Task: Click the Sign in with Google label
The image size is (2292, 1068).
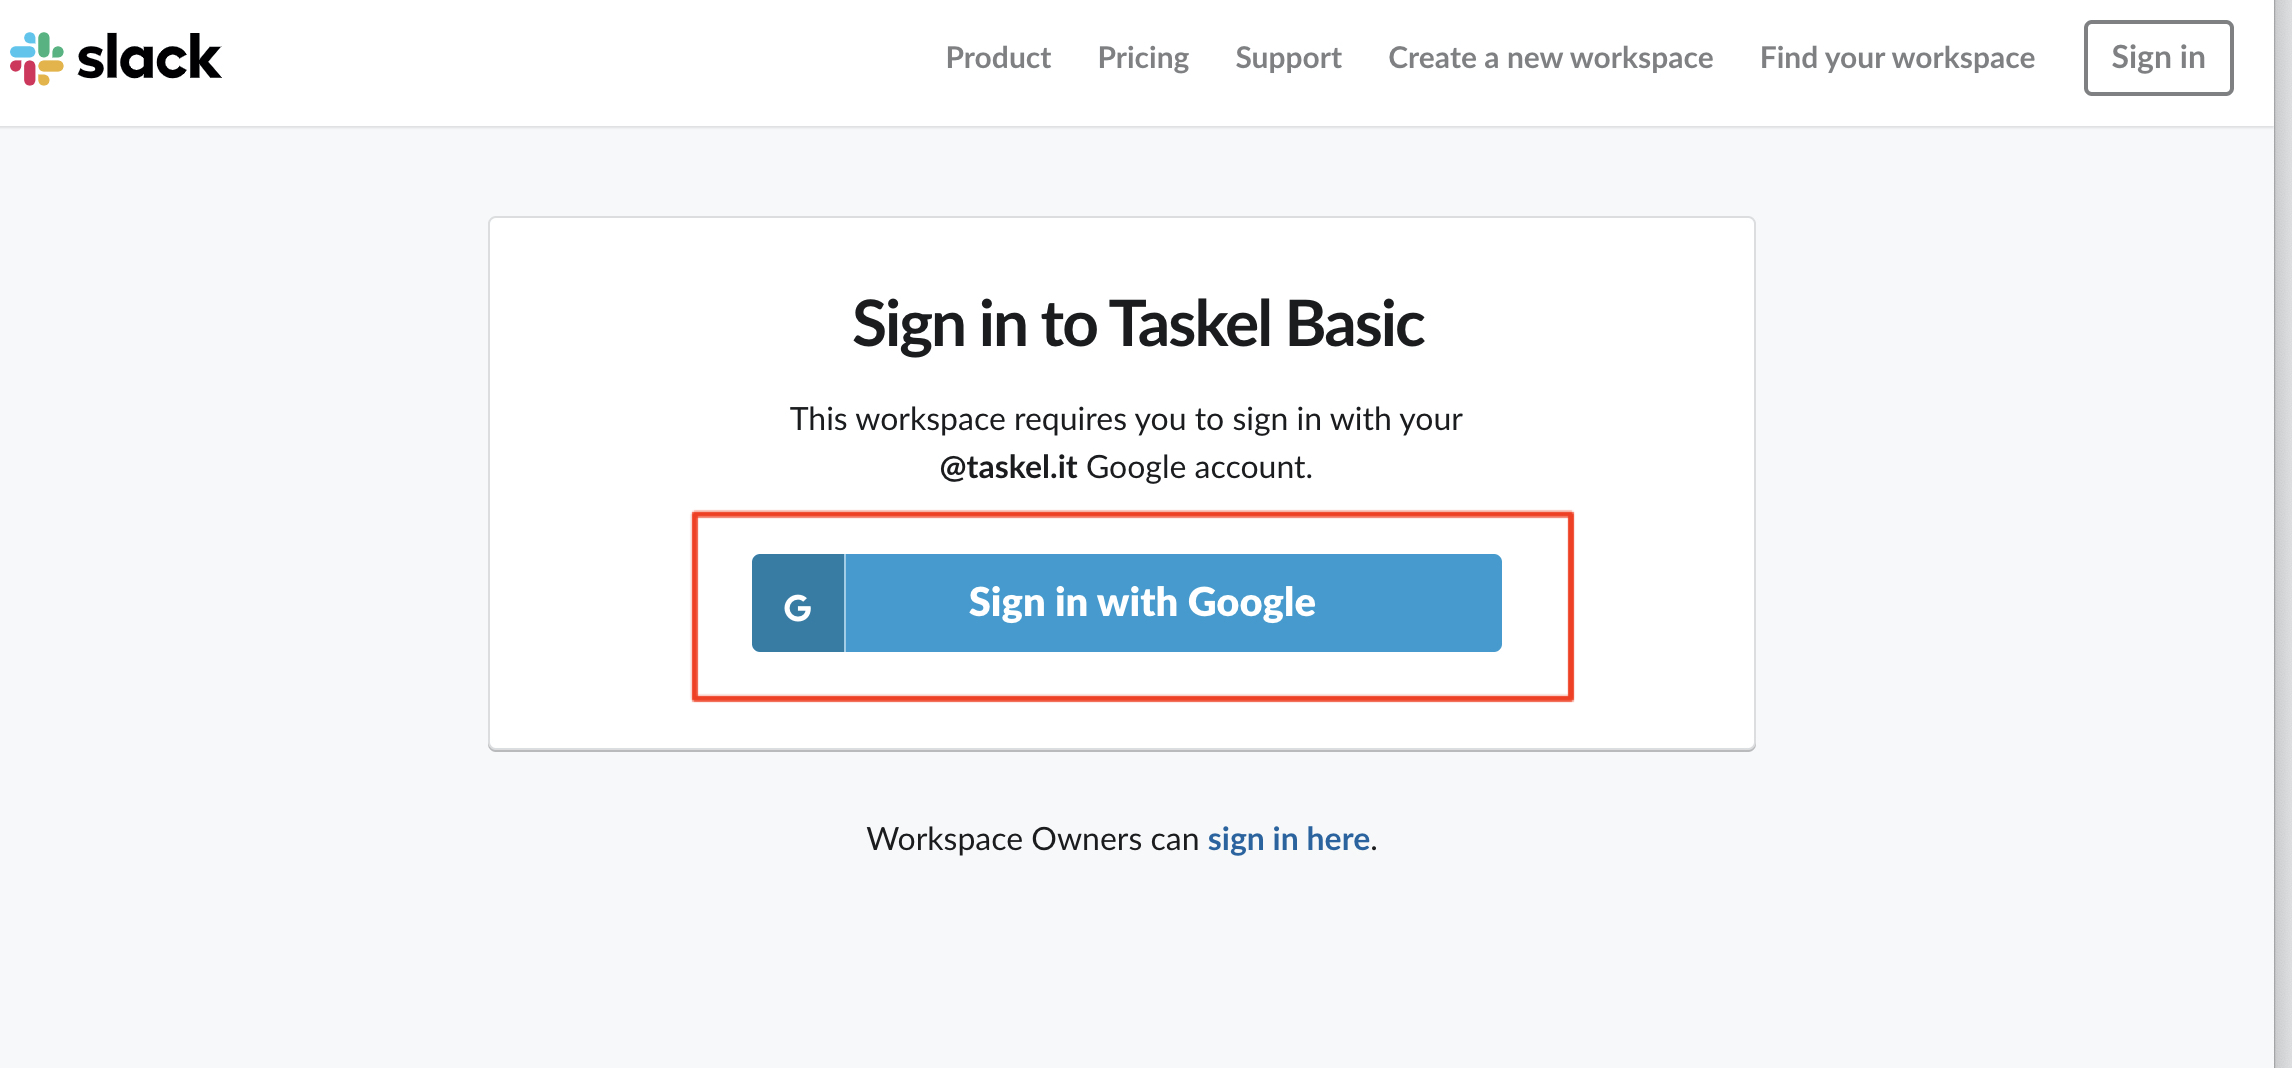Action: pyautogui.click(x=1142, y=603)
